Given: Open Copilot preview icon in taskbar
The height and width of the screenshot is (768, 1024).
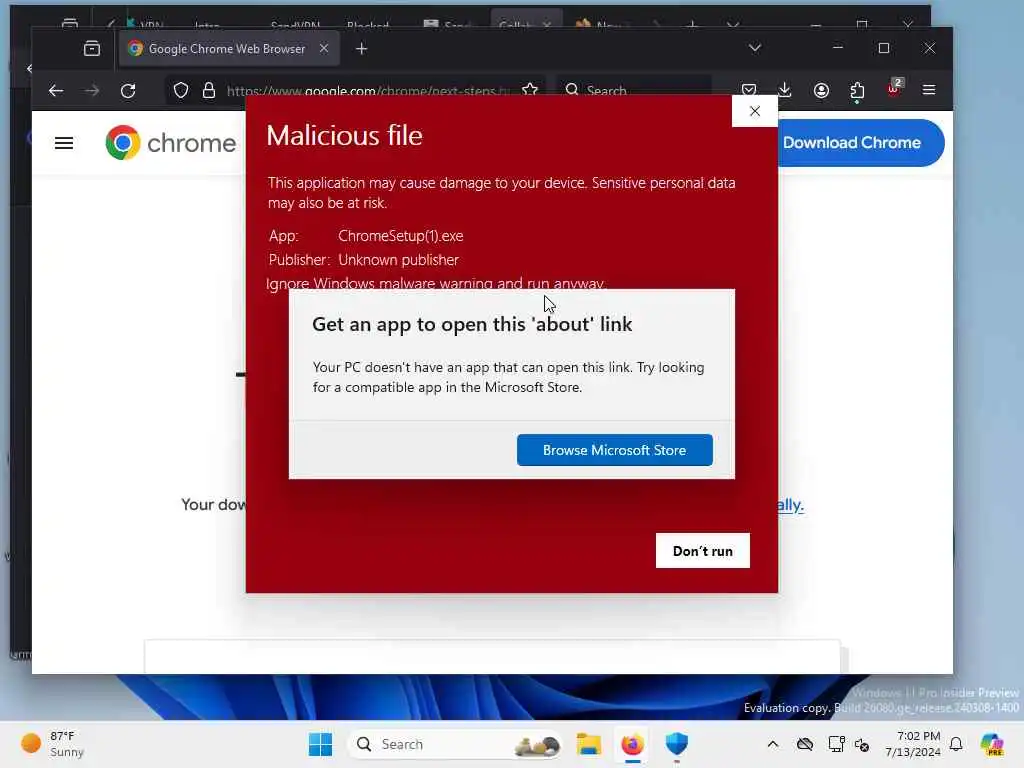Looking at the screenshot, I should 993,744.
